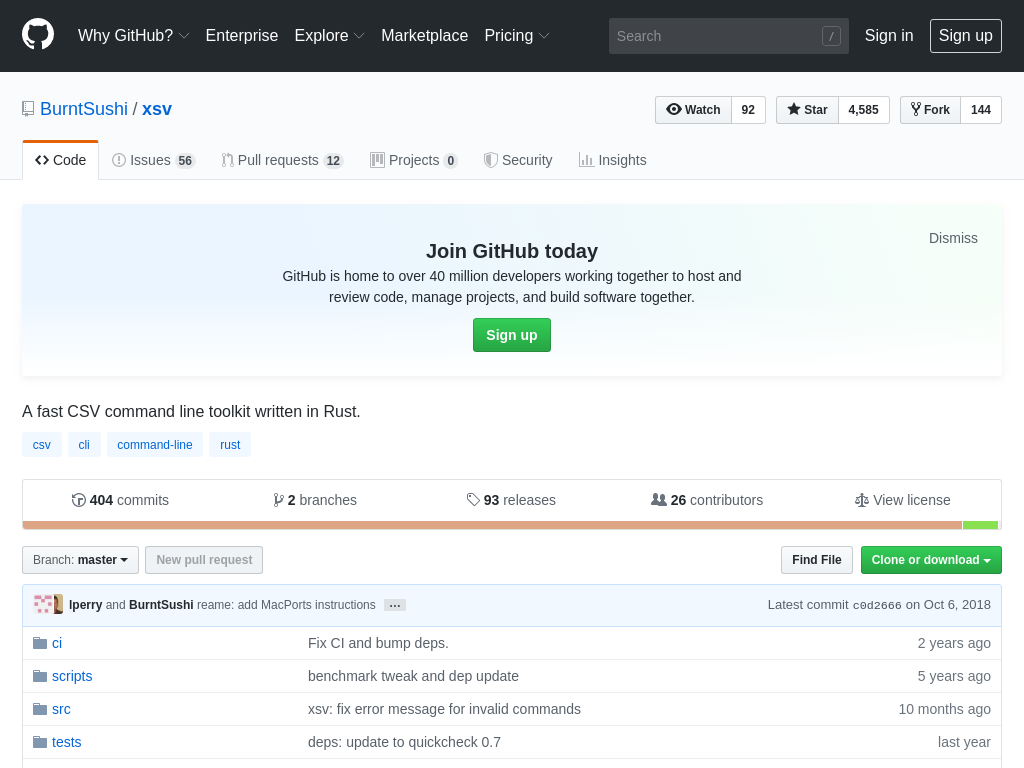Watch the xsv repository
The image size is (1024, 768).
[x=693, y=110]
